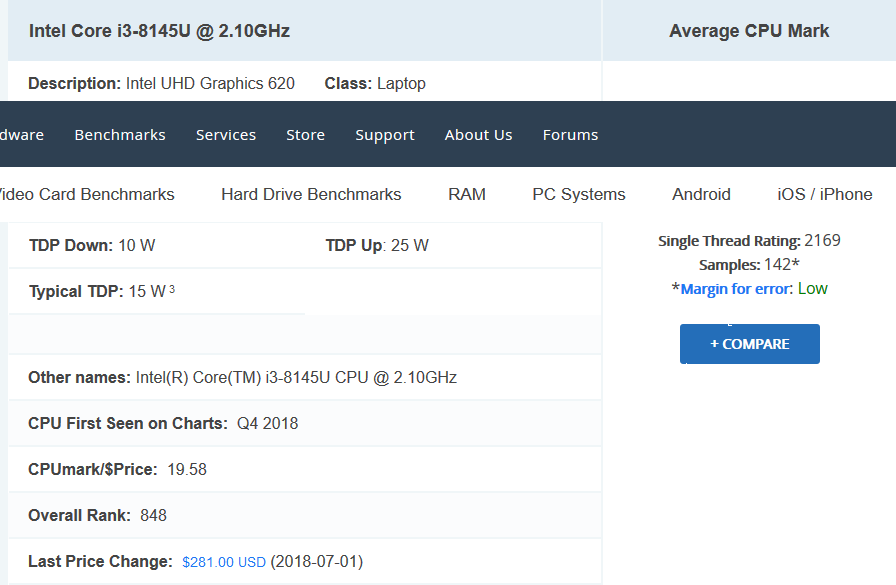The height and width of the screenshot is (585, 896).
Task: Select Support in the navigation bar
Action: (385, 135)
